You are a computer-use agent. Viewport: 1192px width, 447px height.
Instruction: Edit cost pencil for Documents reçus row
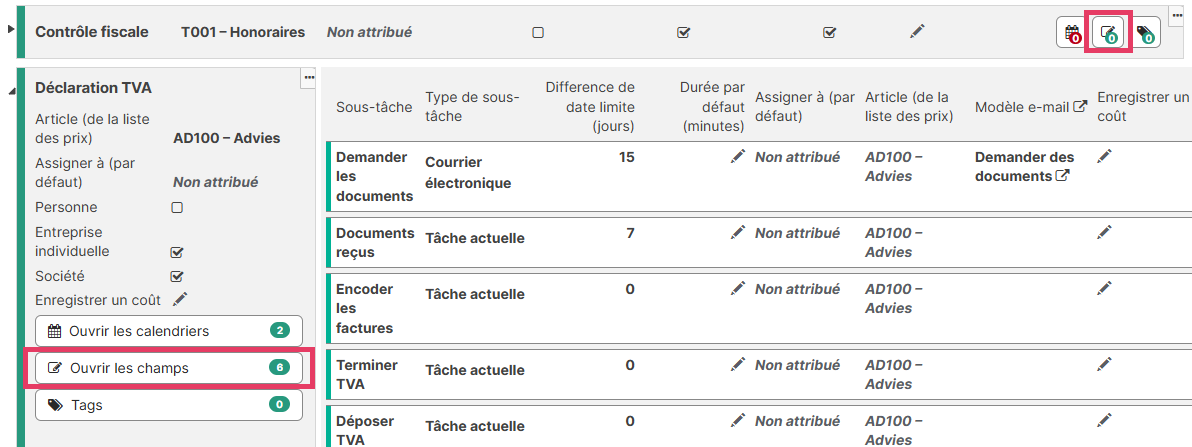click(1104, 232)
